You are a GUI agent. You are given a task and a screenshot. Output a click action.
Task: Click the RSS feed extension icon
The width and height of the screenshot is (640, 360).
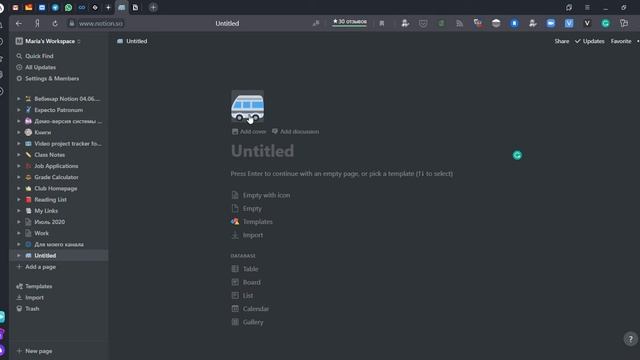tap(460, 23)
